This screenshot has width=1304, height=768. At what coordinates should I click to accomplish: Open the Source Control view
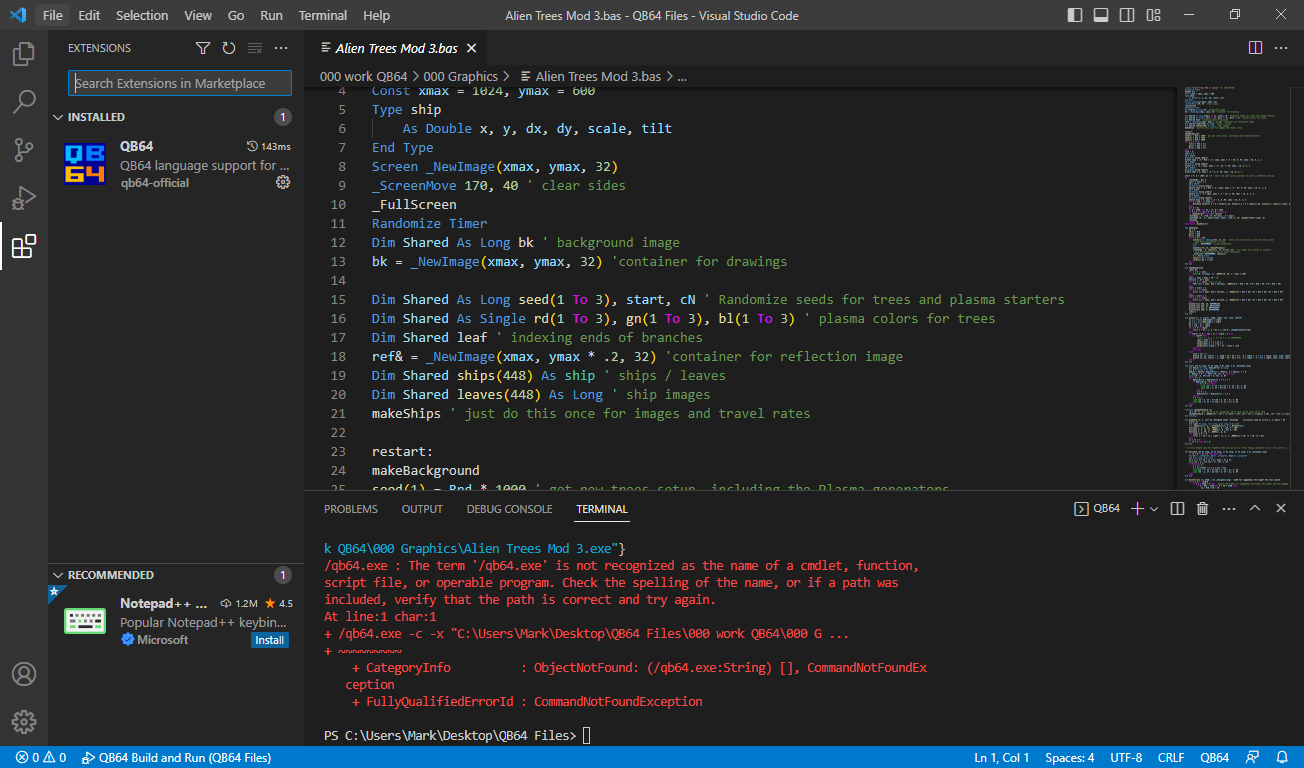pos(24,150)
